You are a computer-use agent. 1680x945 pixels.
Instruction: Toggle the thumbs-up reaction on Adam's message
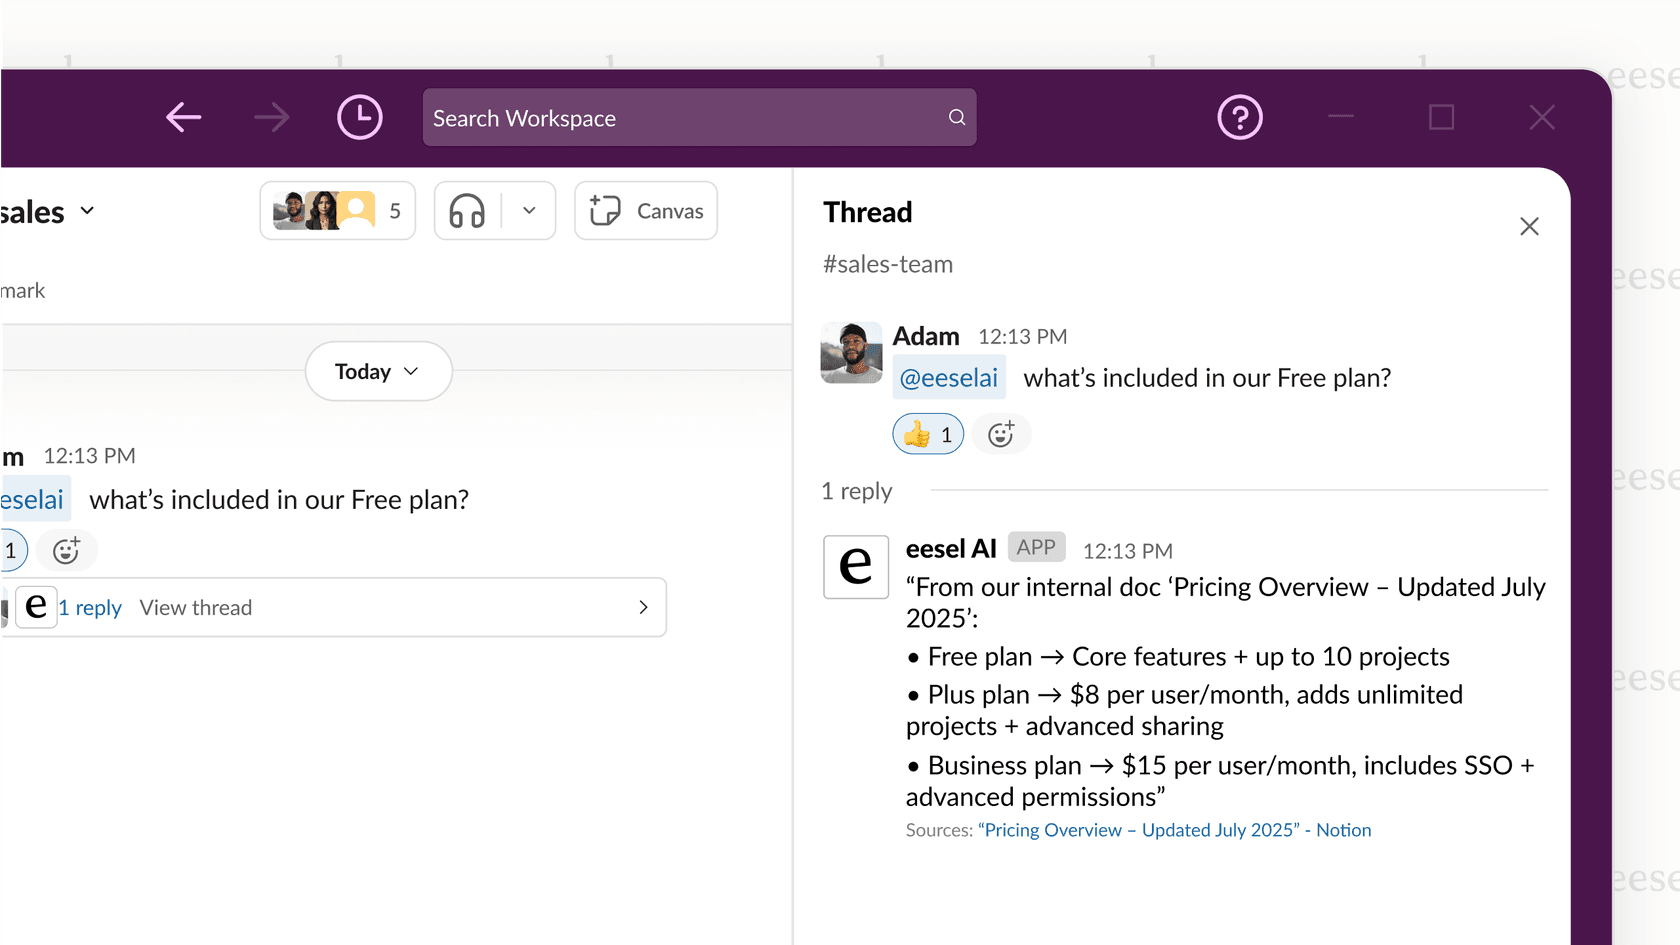[927, 433]
